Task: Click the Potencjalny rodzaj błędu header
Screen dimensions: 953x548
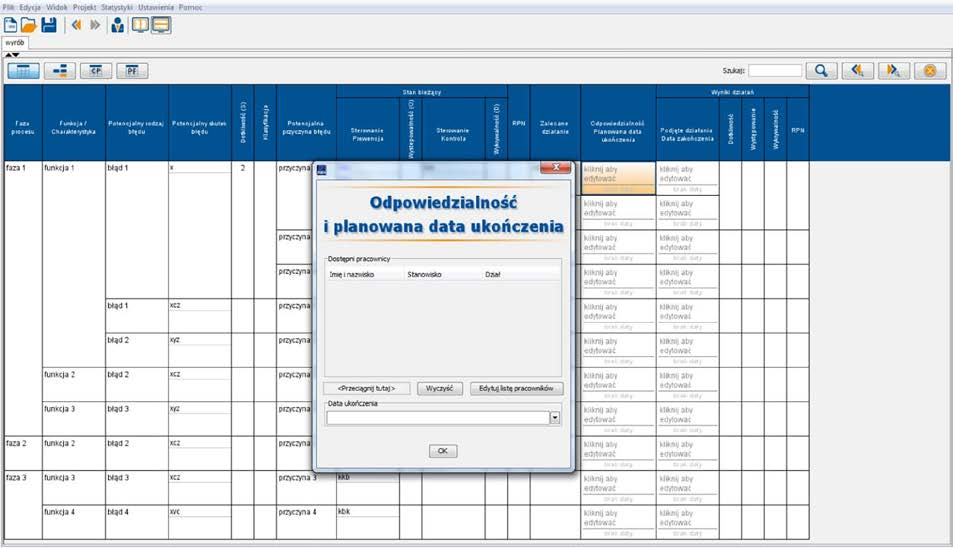Action: click(x=137, y=123)
